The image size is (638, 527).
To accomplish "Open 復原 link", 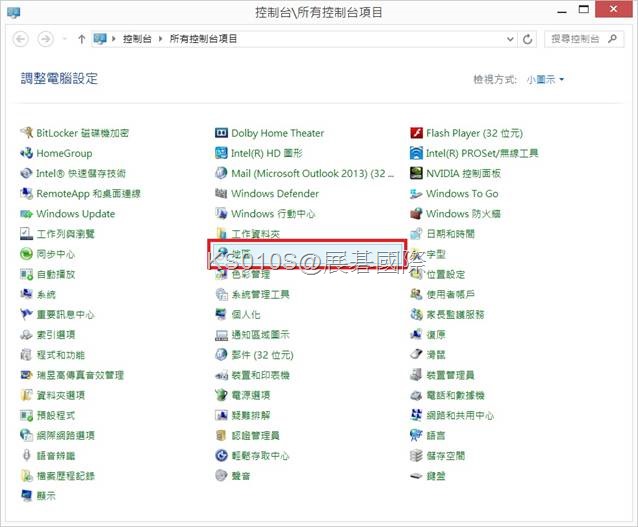I will point(436,335).
